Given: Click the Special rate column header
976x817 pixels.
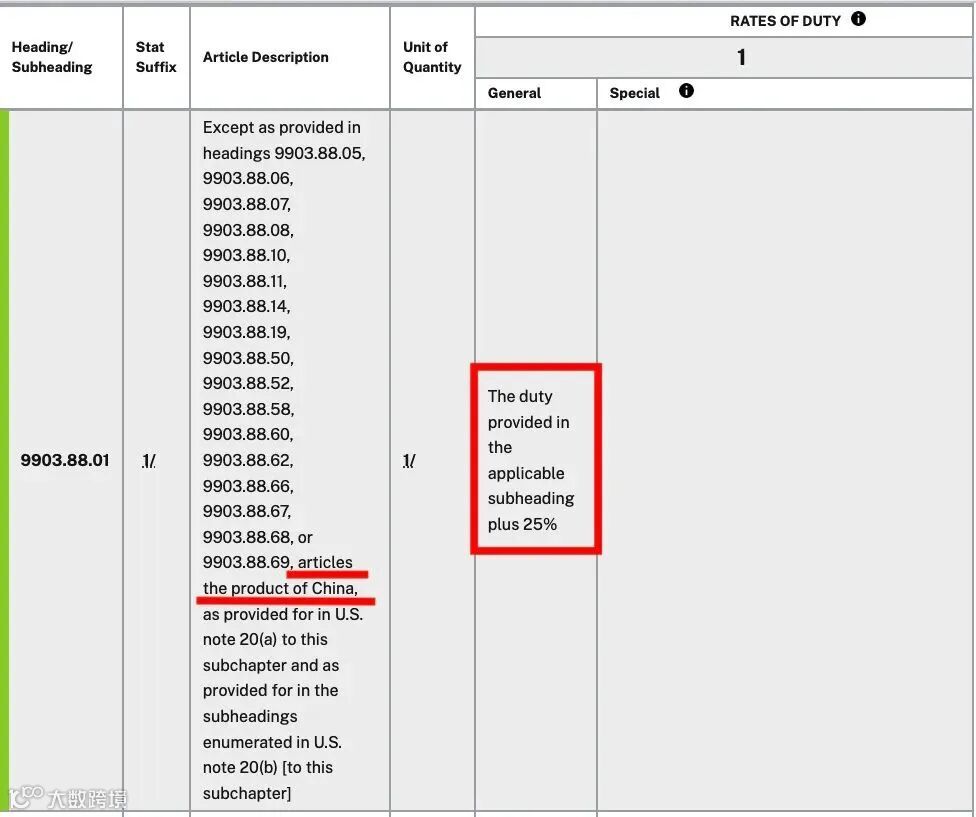Looking at the screenshot, I should pyautogui.click(x=634, y=93).
